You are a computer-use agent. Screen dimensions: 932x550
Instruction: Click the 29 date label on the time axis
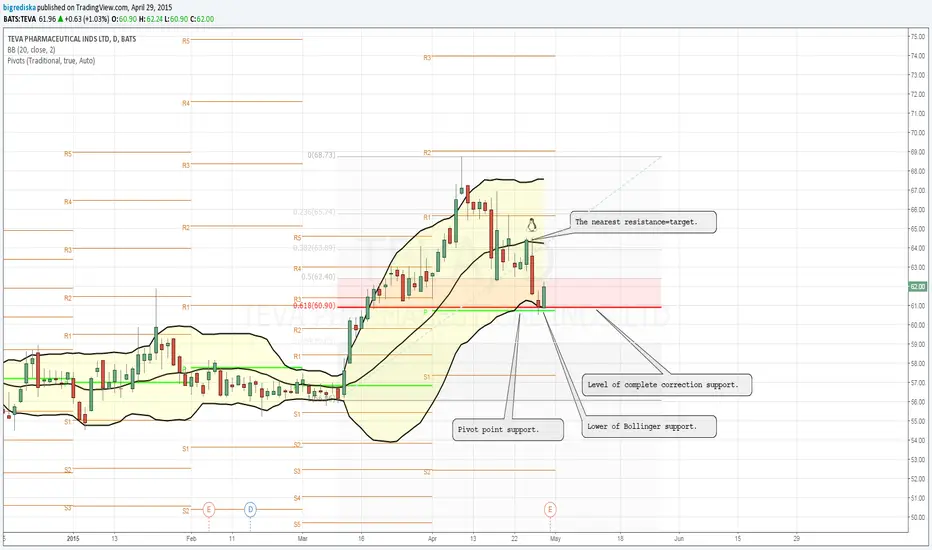796,539
